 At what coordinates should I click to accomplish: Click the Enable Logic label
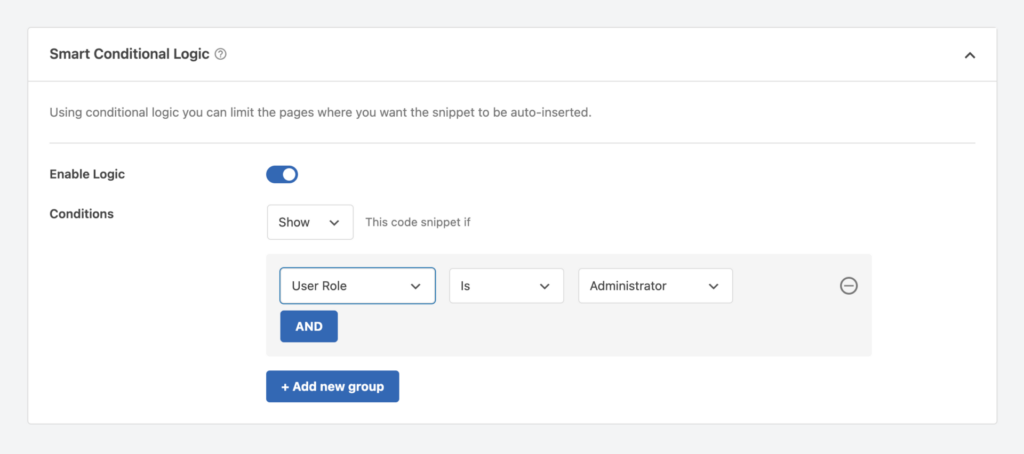[87, 175]
